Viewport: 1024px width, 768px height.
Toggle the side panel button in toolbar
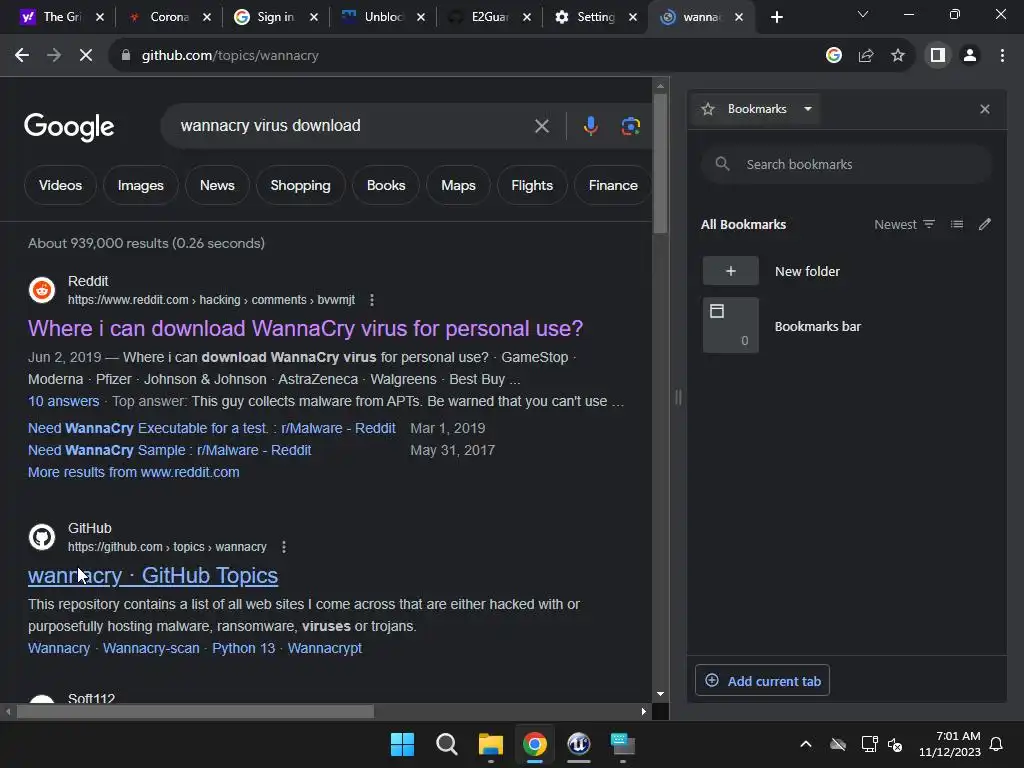click(938, 56)
